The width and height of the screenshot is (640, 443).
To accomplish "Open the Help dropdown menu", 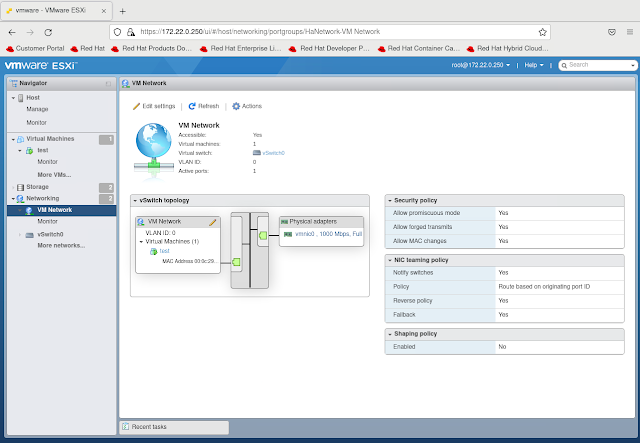I will [x=534, y=65].
